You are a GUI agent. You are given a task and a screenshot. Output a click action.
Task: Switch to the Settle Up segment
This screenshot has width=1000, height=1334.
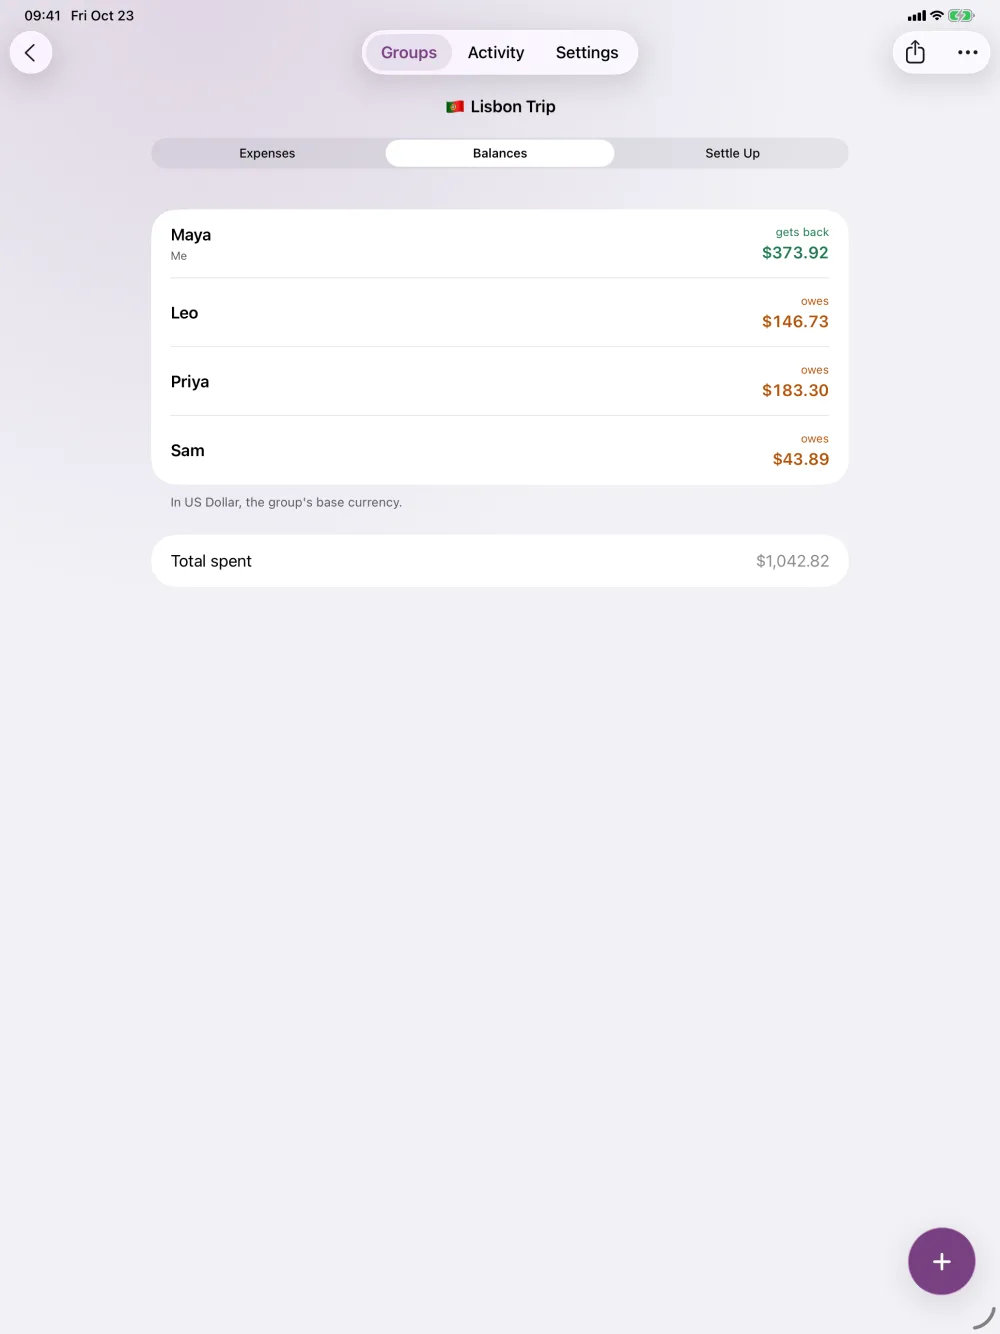tap(732, 153)
